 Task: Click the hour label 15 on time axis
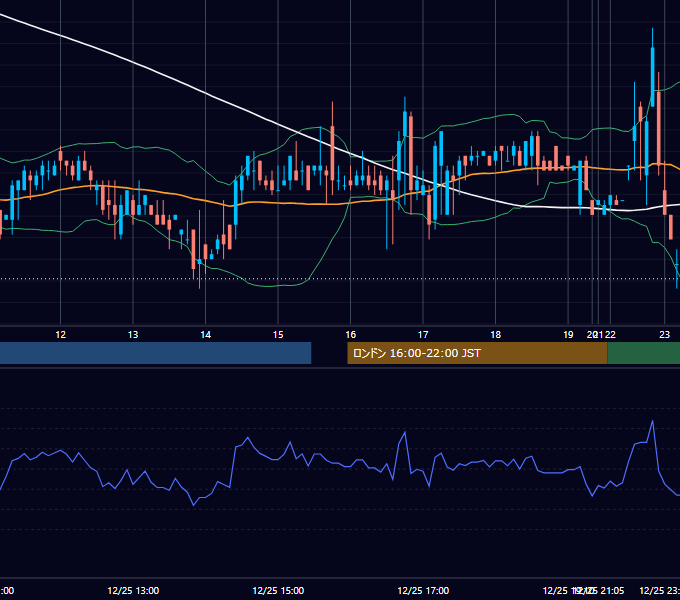point(278,335)
